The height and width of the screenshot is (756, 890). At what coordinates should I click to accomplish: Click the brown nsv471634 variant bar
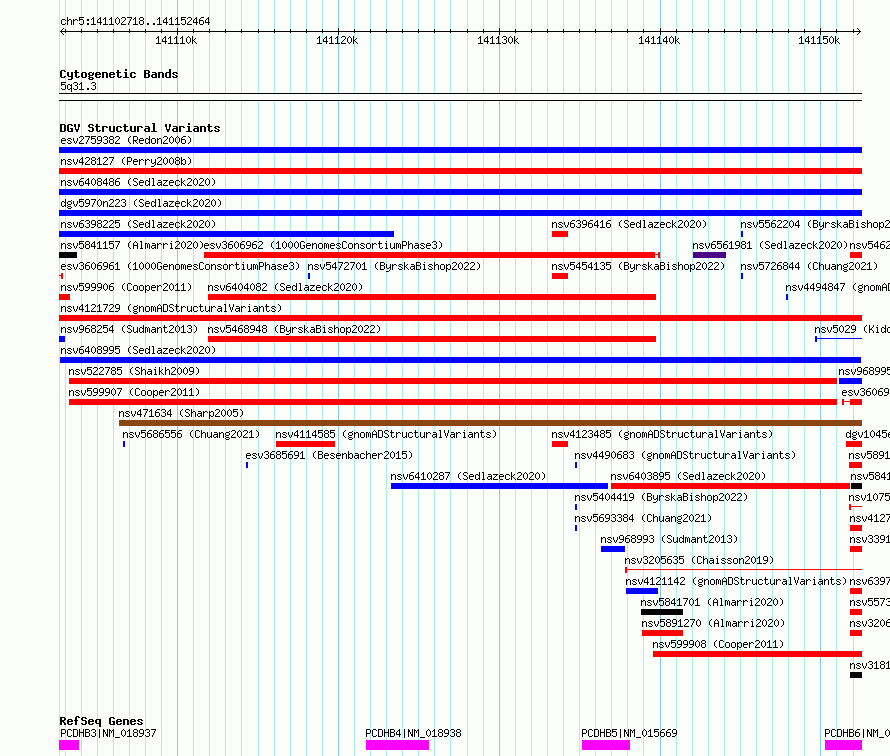pyautogui.click(x=490, y=423)
